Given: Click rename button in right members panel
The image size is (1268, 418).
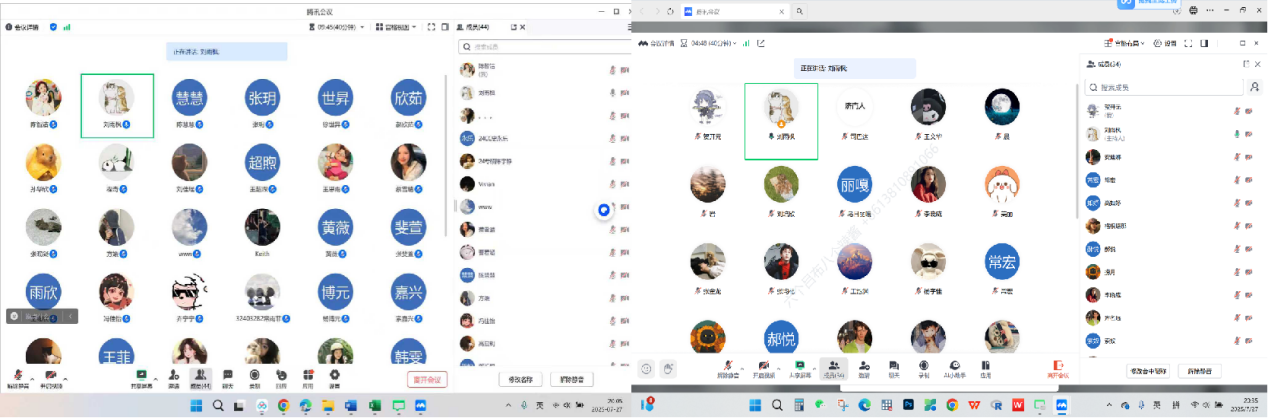Looking at the screenshot, I should [1146, 370].
